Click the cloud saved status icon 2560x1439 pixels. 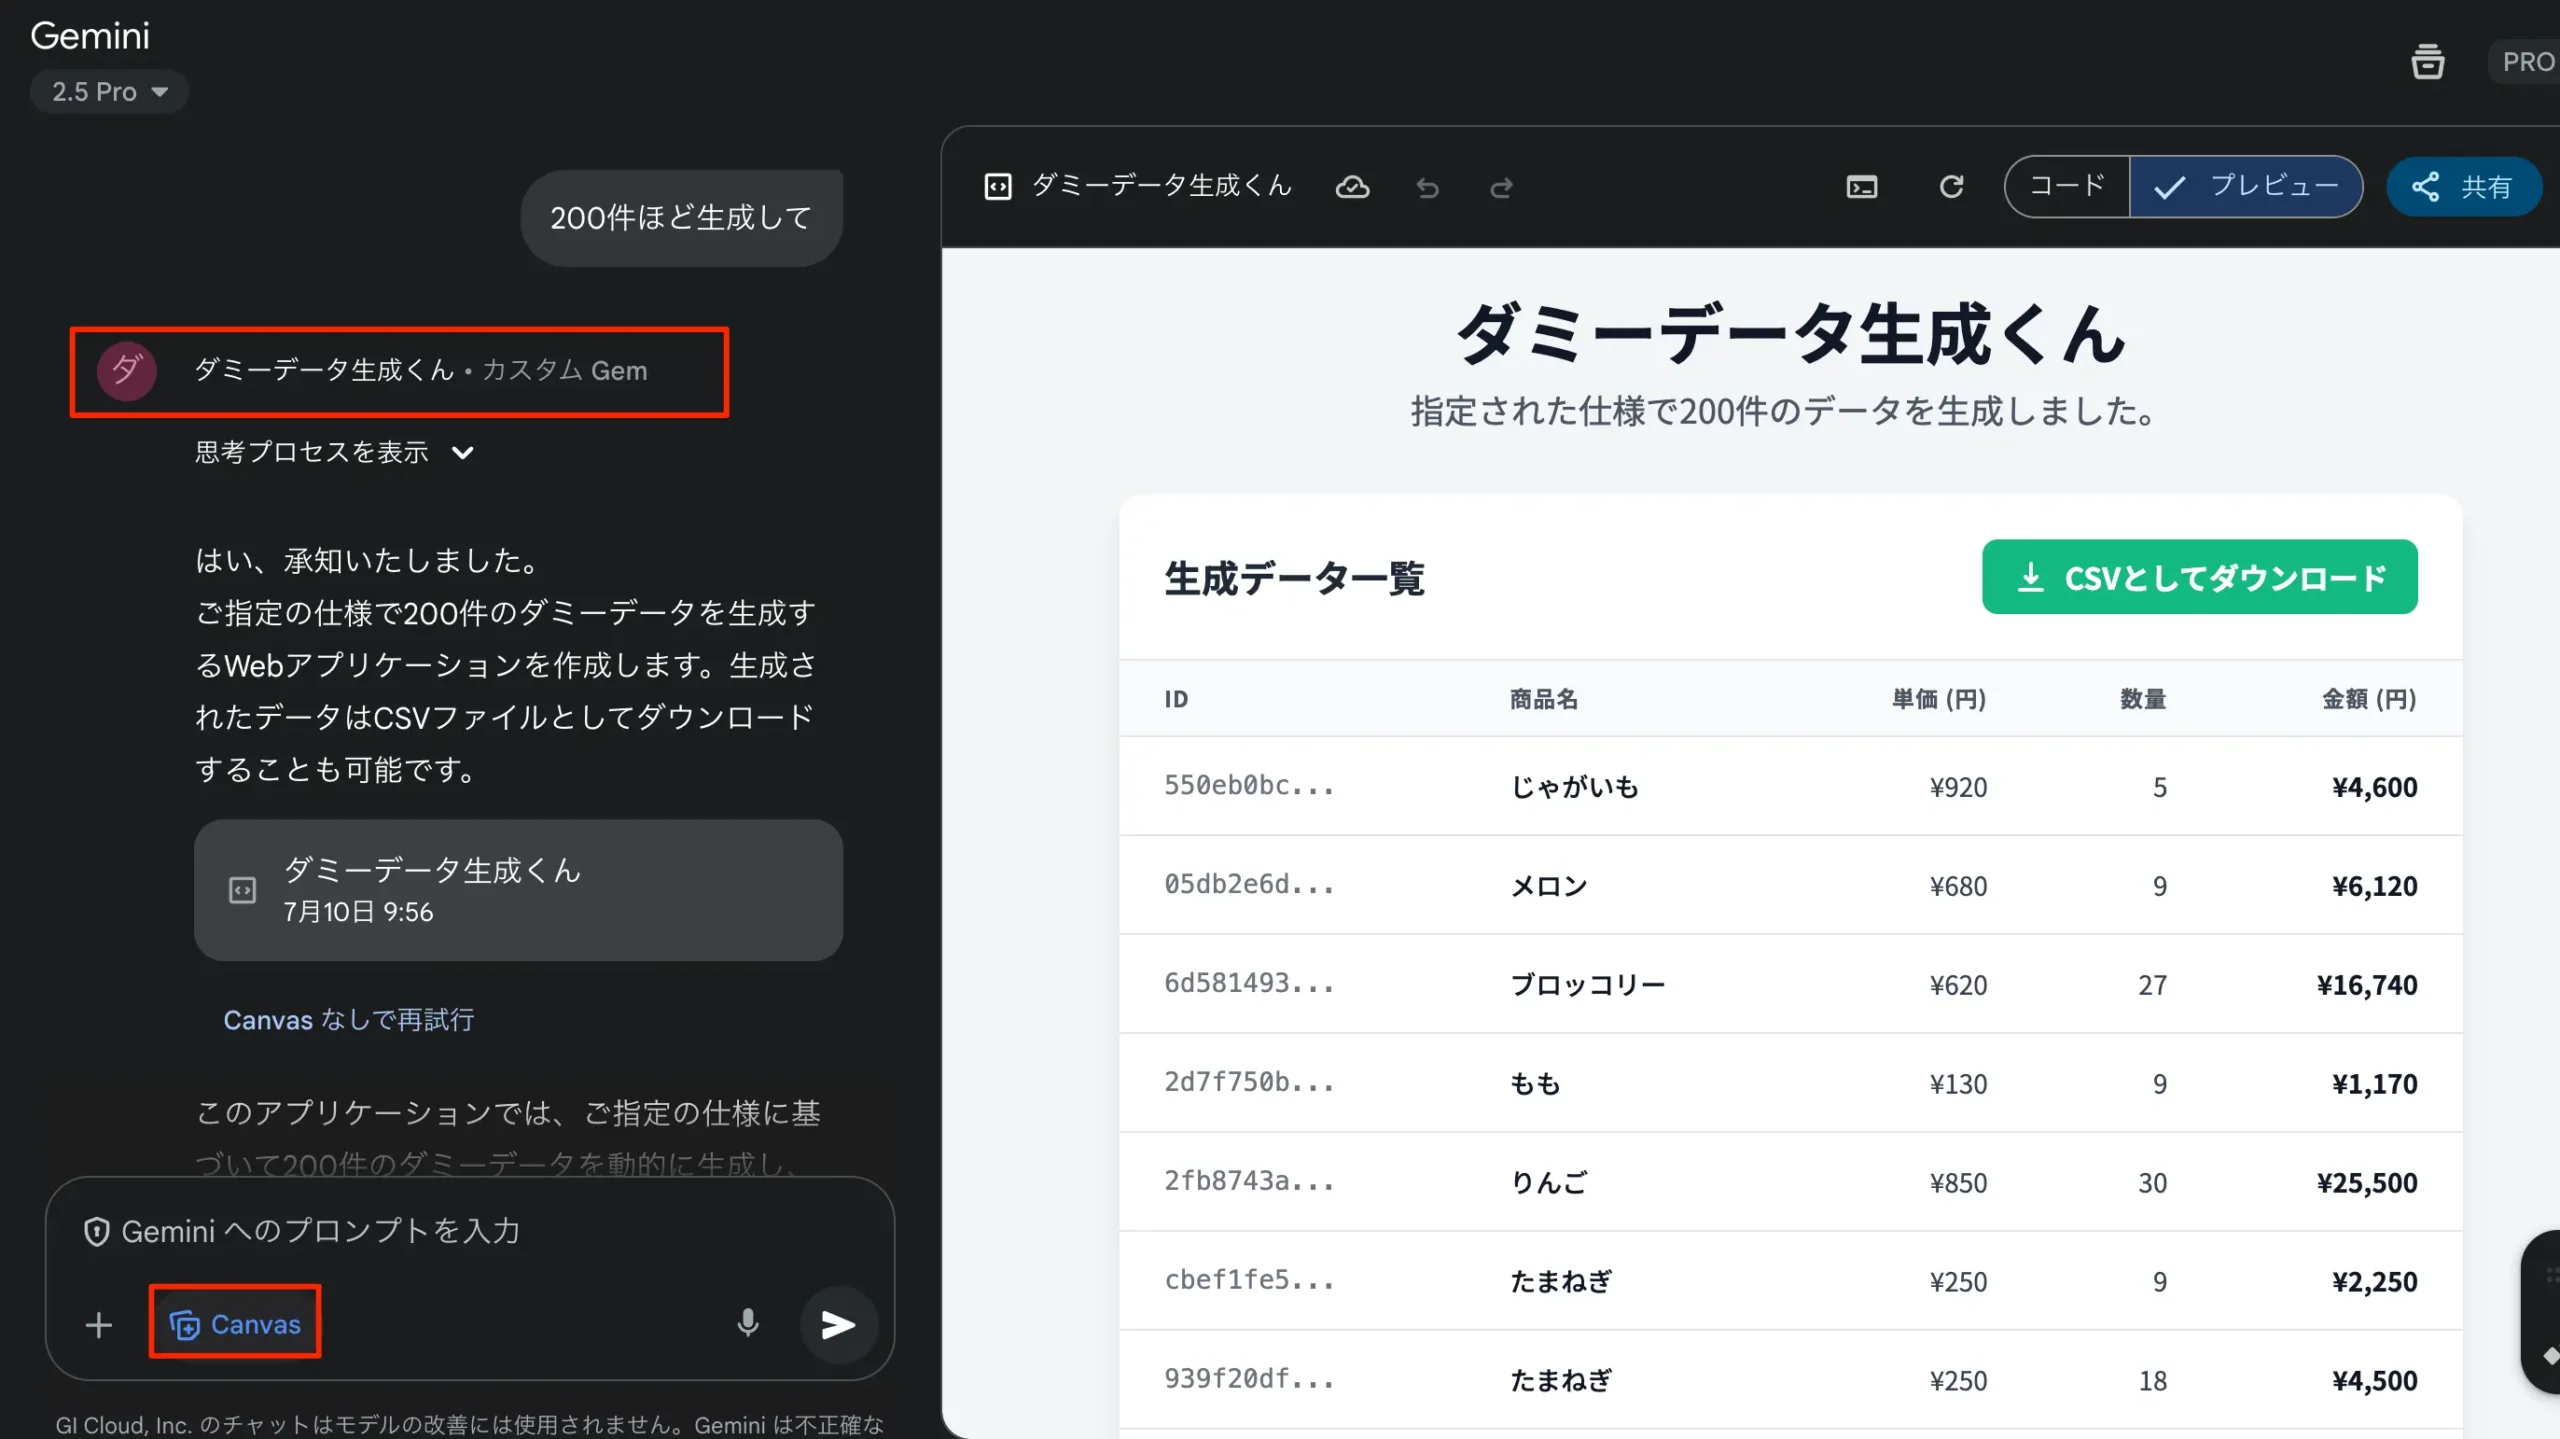point(1352,187)
